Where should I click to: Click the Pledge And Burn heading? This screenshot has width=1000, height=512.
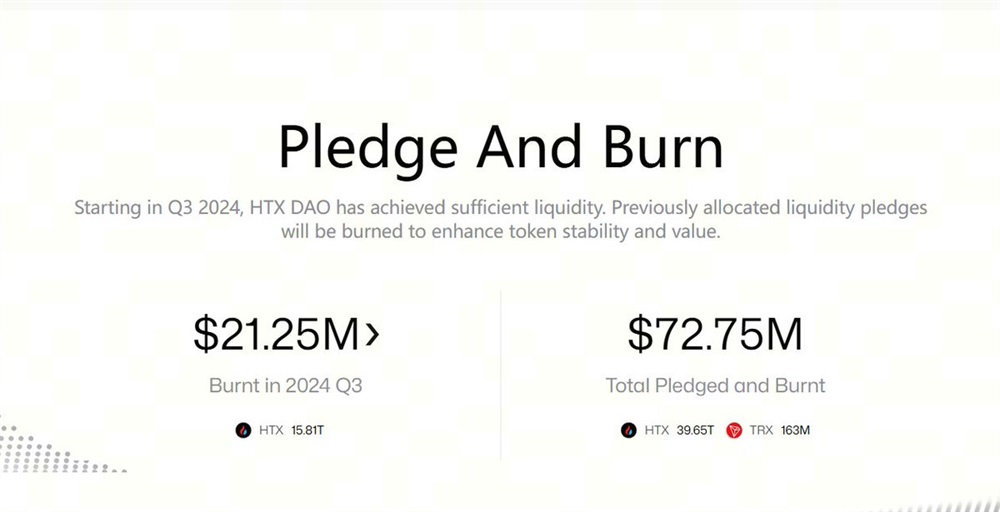coord(500,148)
